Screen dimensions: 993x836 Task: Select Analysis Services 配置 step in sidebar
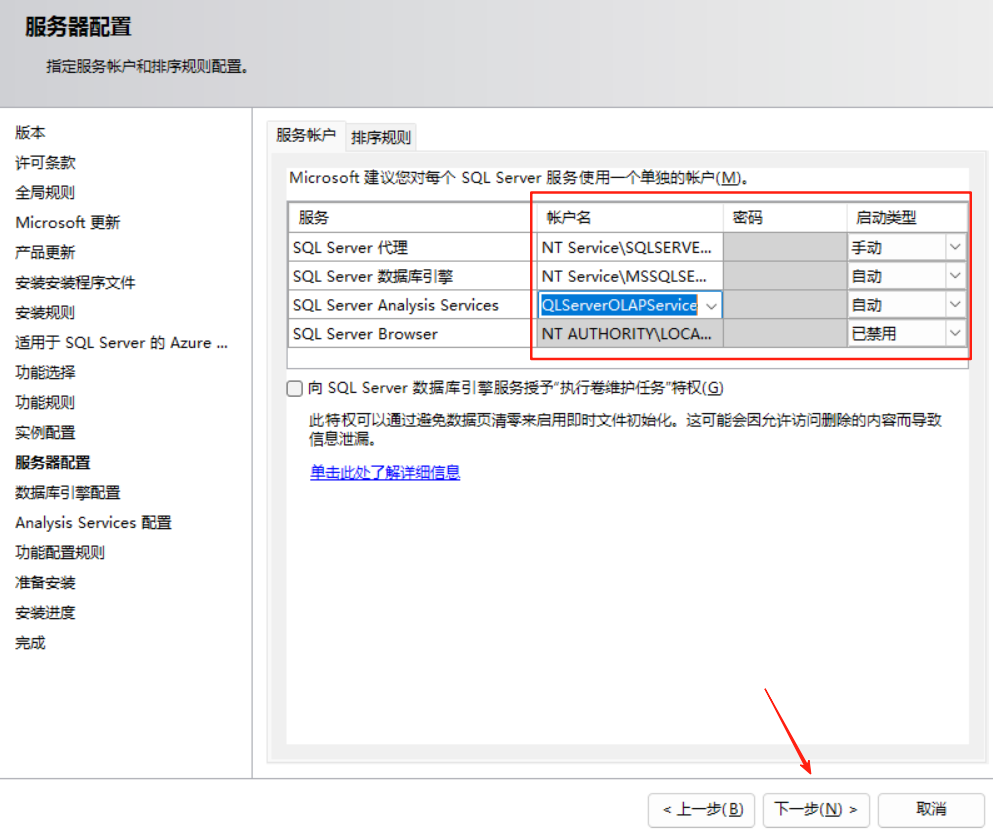tap(94, 522)
